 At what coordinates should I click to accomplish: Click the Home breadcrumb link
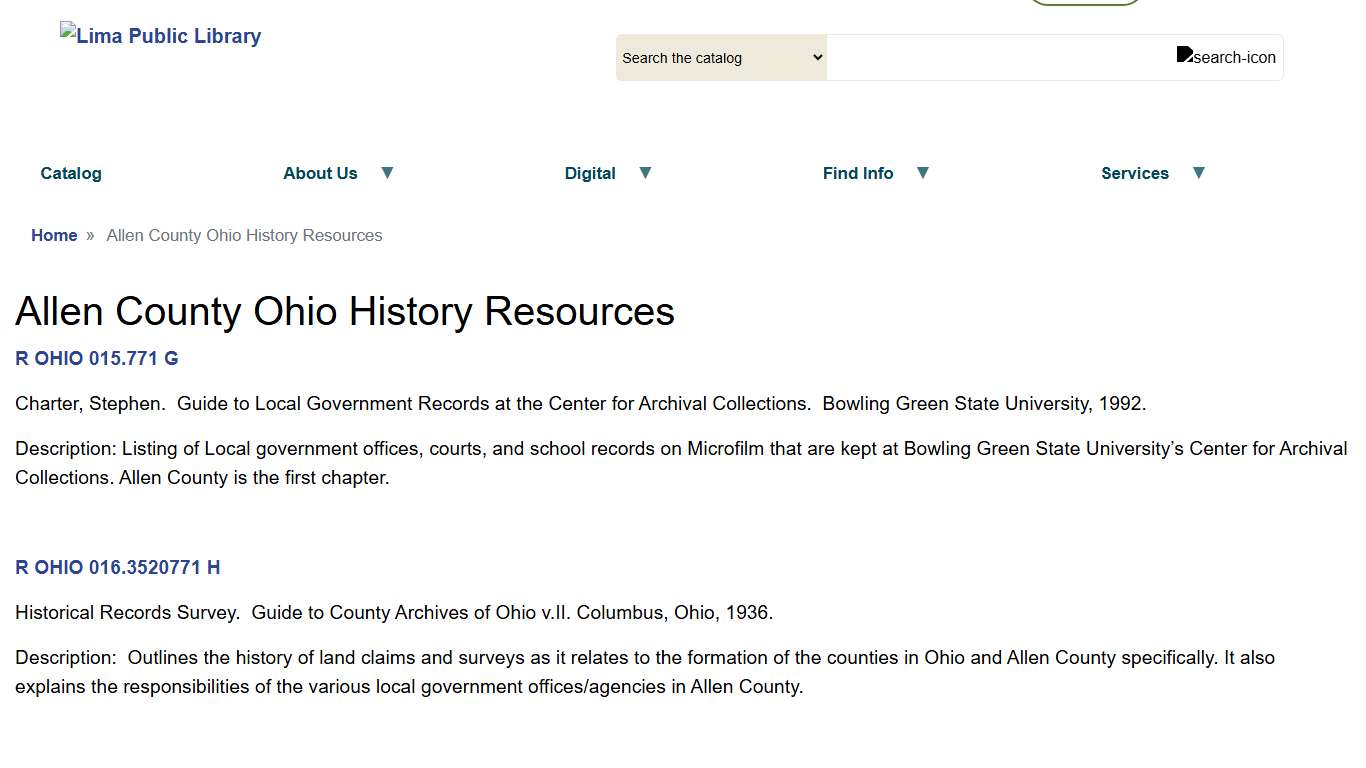54,235
